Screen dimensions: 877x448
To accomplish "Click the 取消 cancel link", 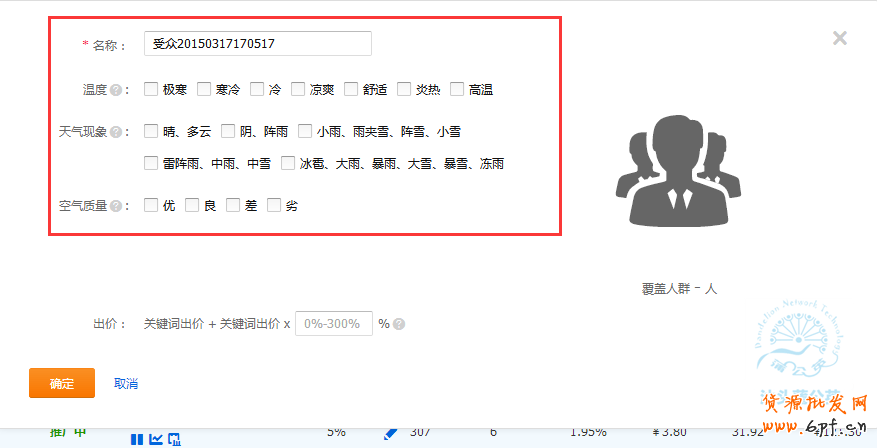I will pos(126,384).
